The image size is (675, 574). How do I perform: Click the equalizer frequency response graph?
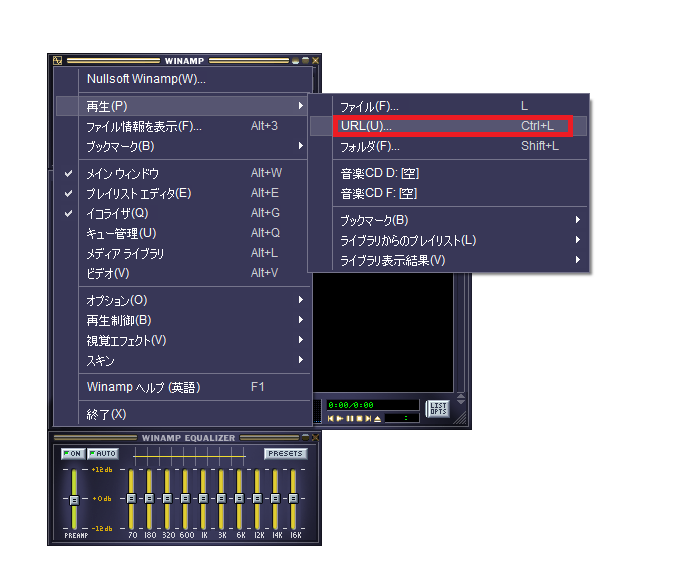point(189,456)
